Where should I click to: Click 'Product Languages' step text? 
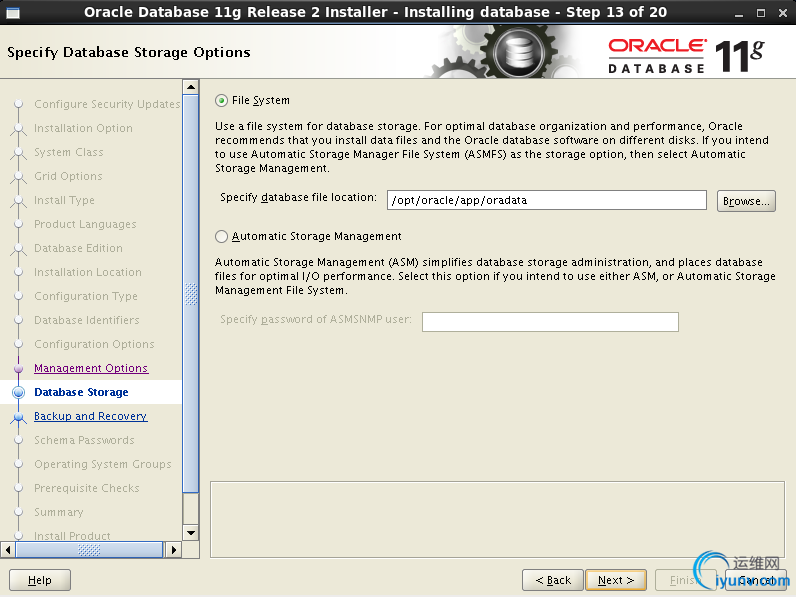pos(85,224)
